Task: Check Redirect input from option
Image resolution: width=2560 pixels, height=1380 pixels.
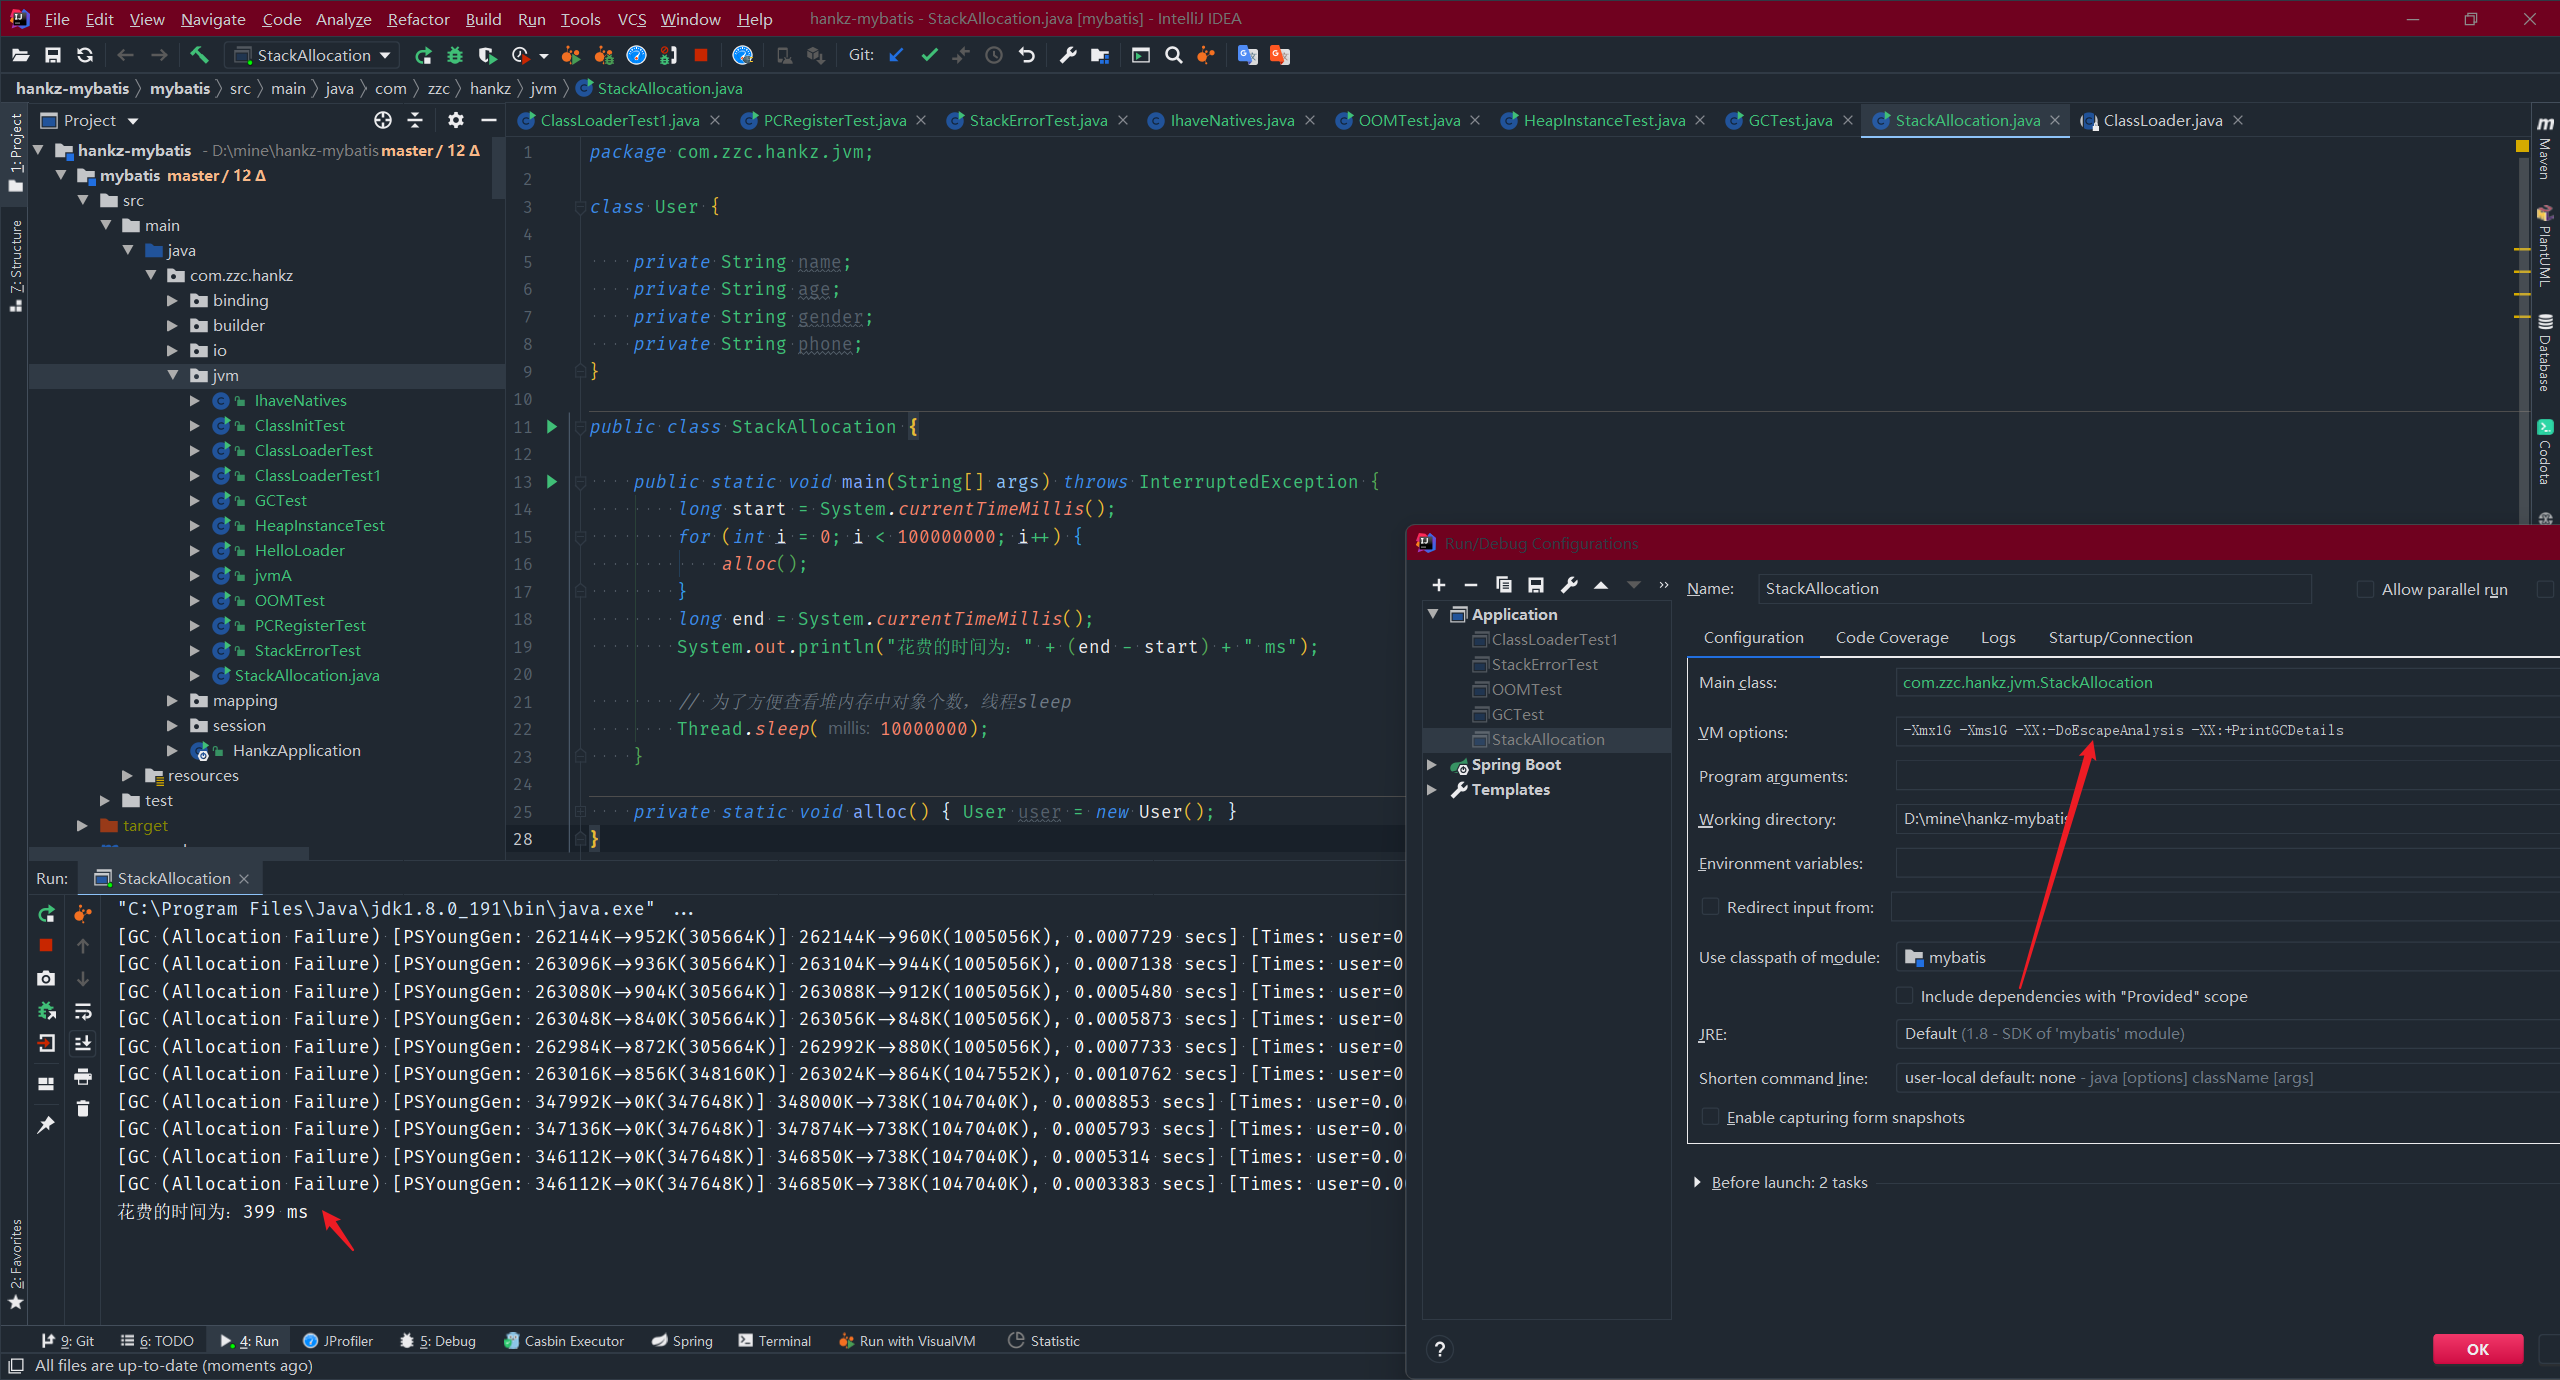Action: 1710,907
